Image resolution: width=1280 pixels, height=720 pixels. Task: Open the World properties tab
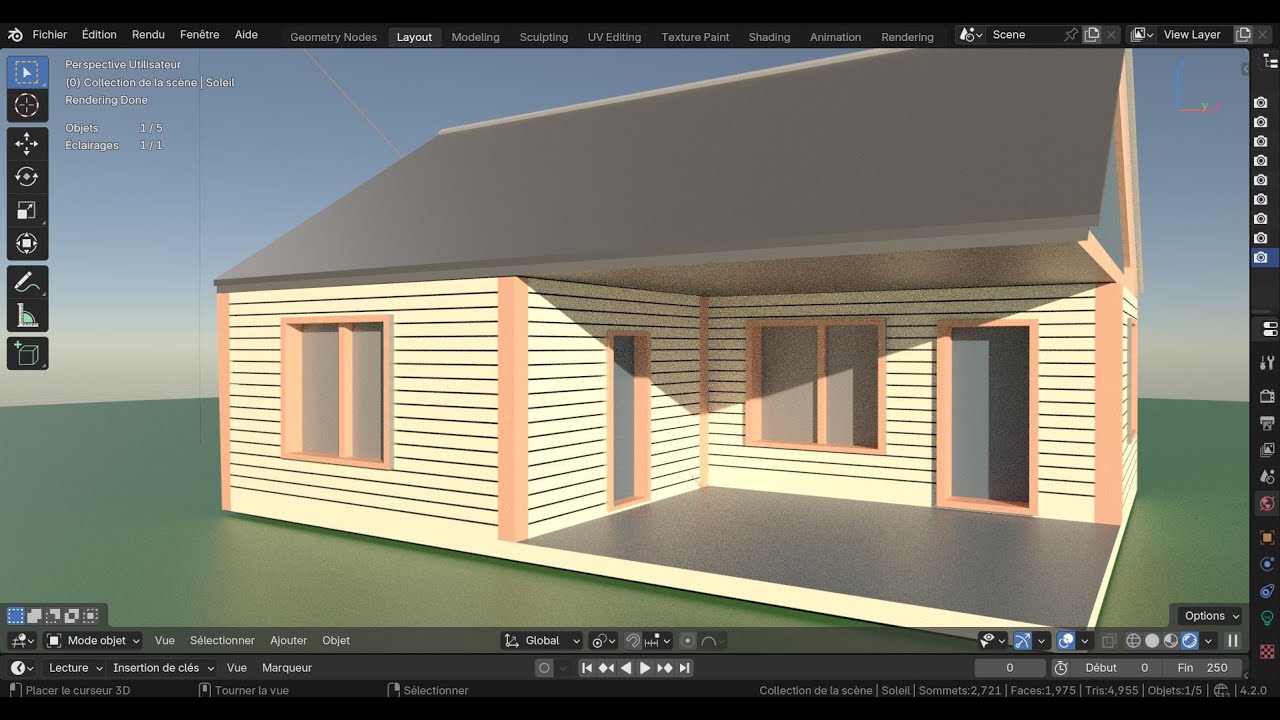point(1267,504)
